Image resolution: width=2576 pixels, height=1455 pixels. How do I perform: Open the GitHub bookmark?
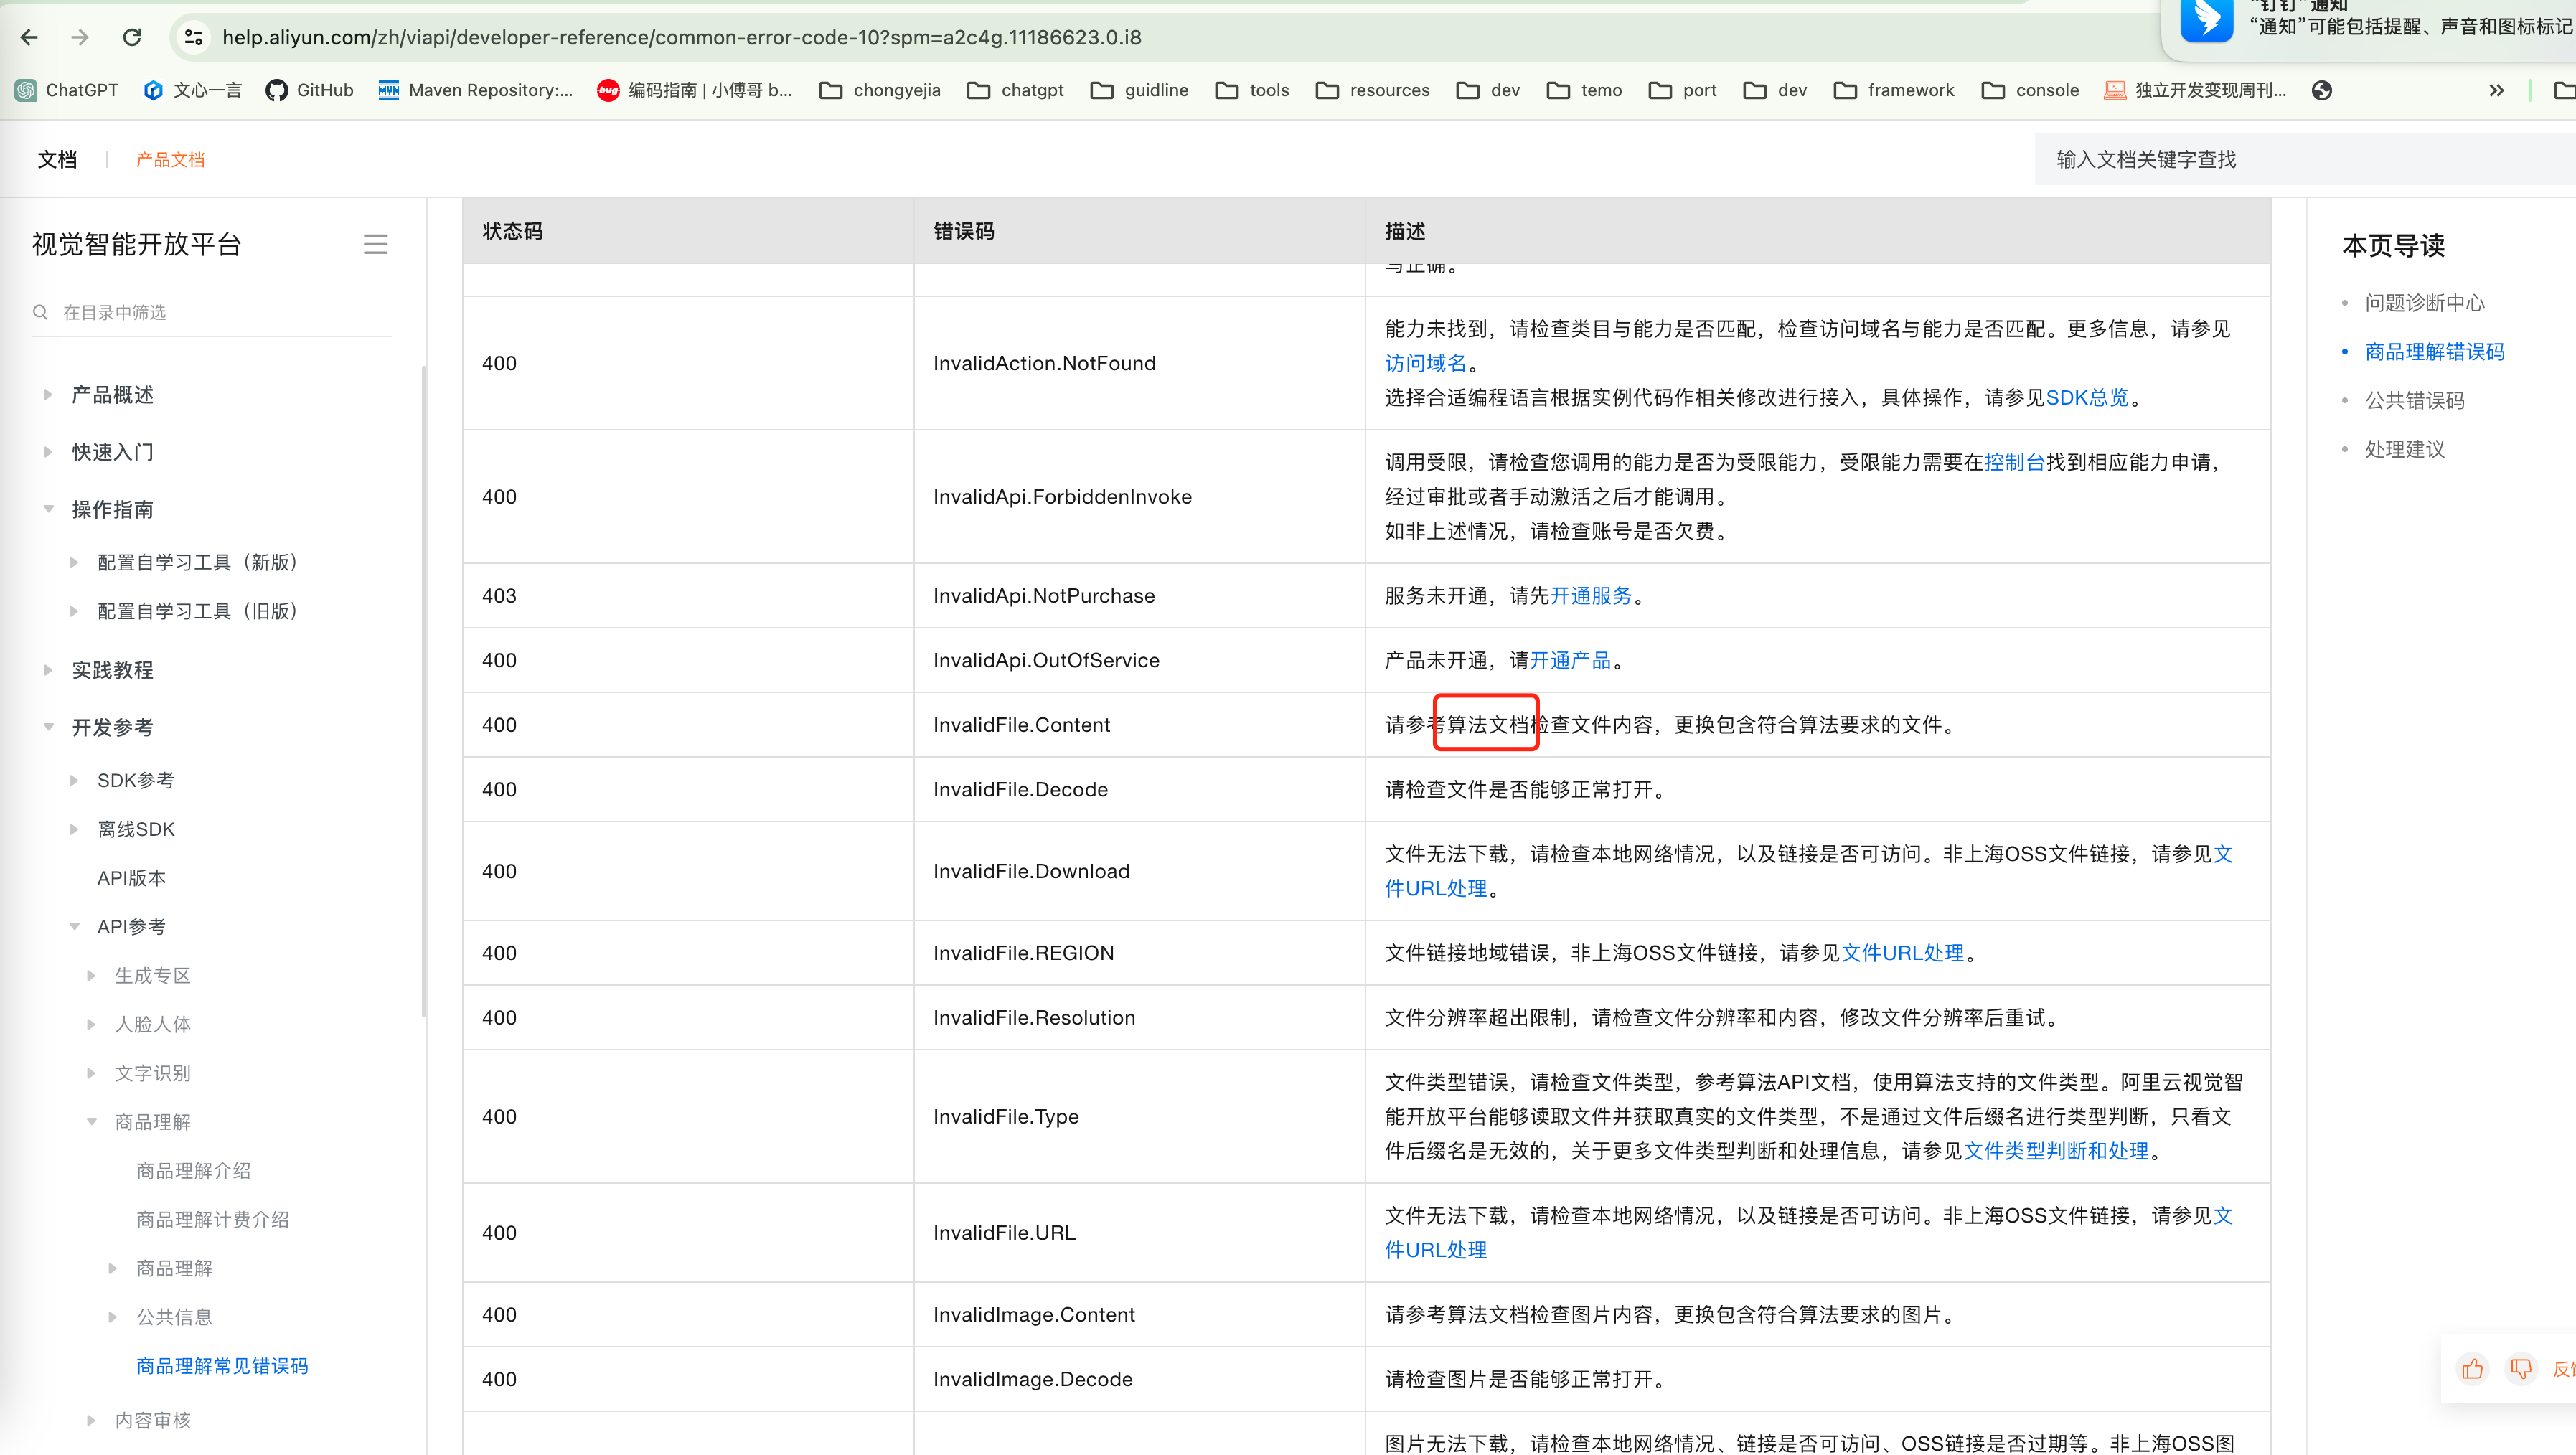point(310,90)
